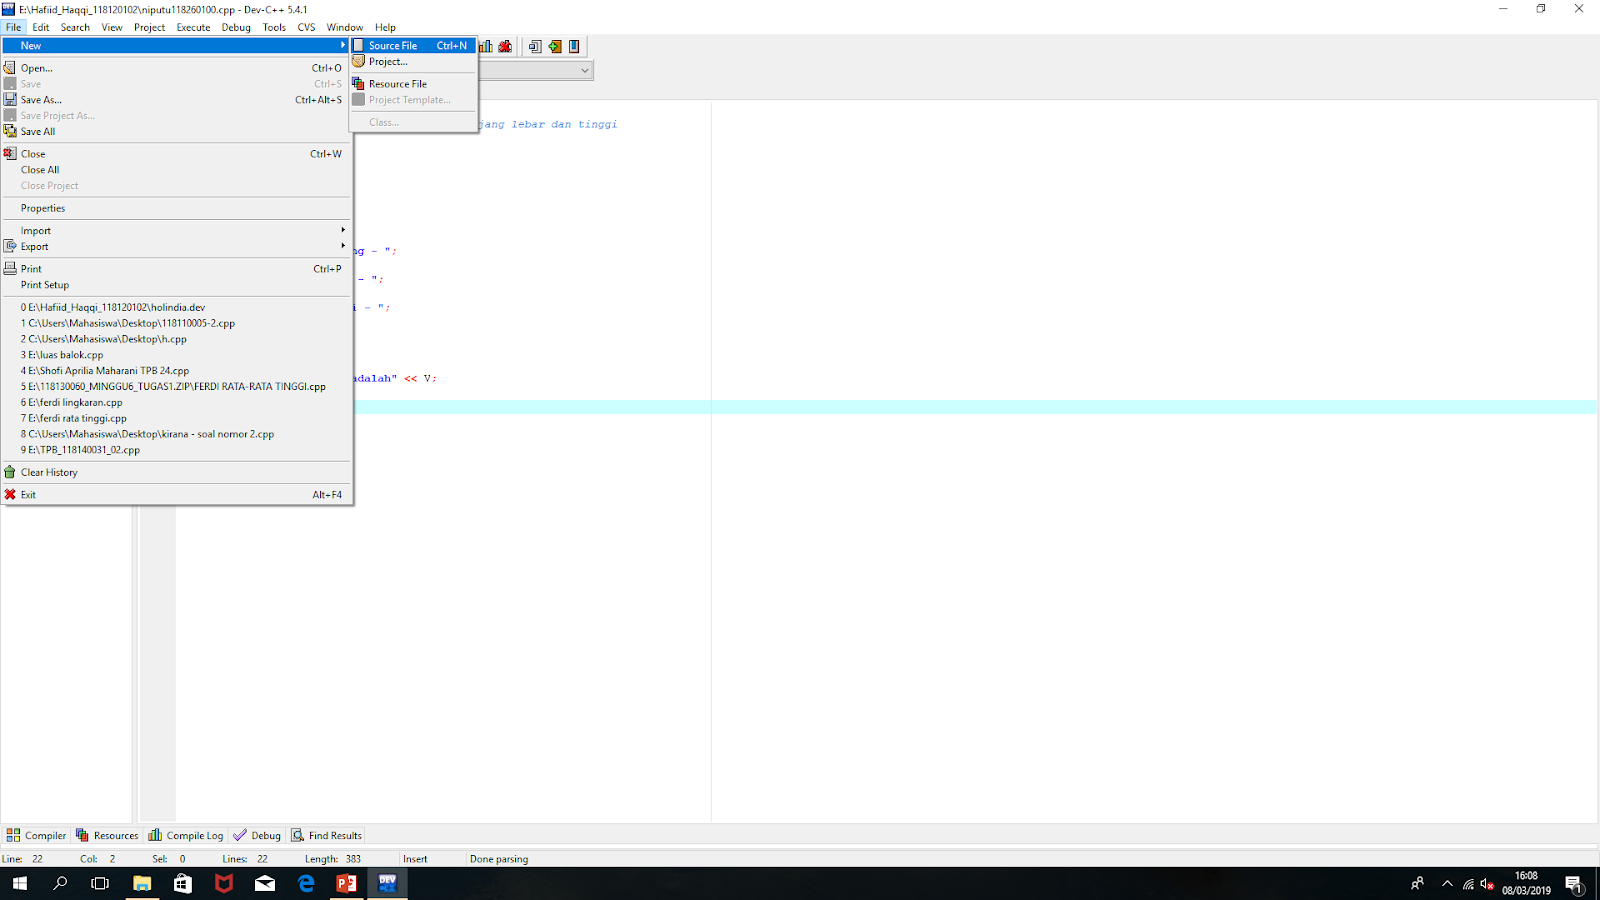Click the Profile analysis bar-chart toolbar icon
Image resolution: width=1600 pixels, height=900 pixels.
pos(486,46)
